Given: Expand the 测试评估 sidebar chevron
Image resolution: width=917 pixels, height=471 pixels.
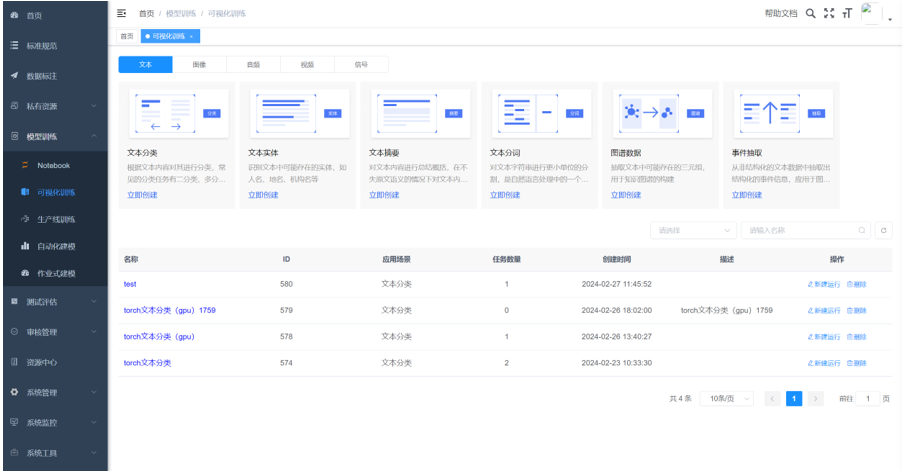Looking at the screenshot, I should [x=94, y=301].
